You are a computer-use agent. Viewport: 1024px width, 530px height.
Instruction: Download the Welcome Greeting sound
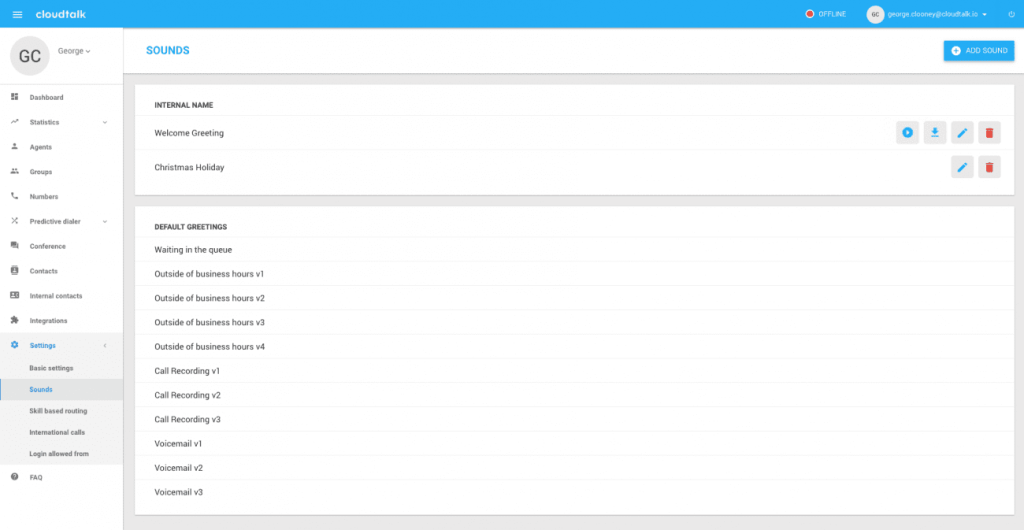[935, 132]
